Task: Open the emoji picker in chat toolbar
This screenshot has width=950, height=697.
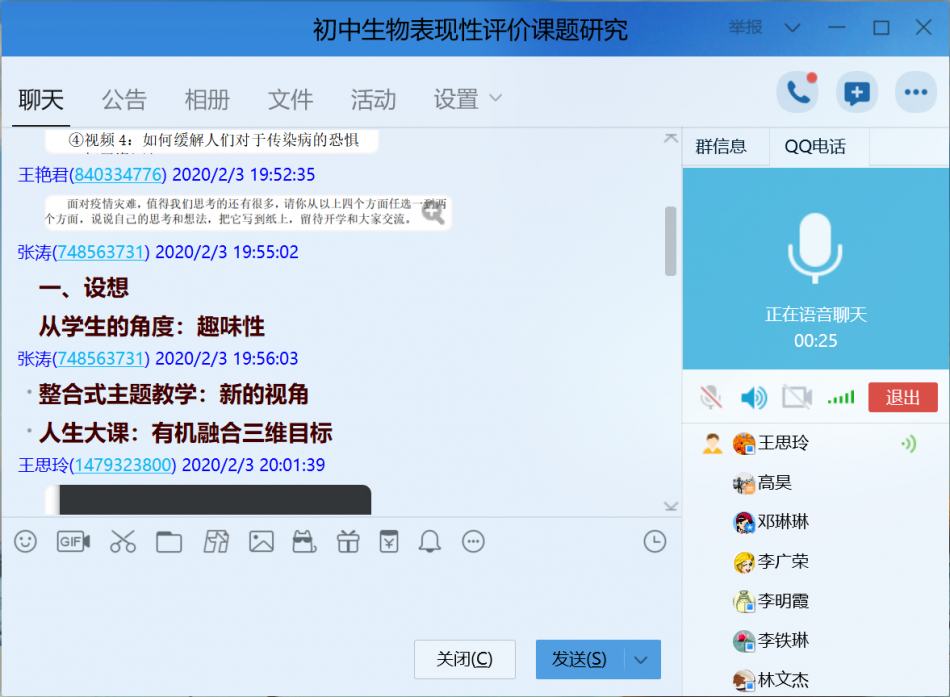Action: (25, 541)
